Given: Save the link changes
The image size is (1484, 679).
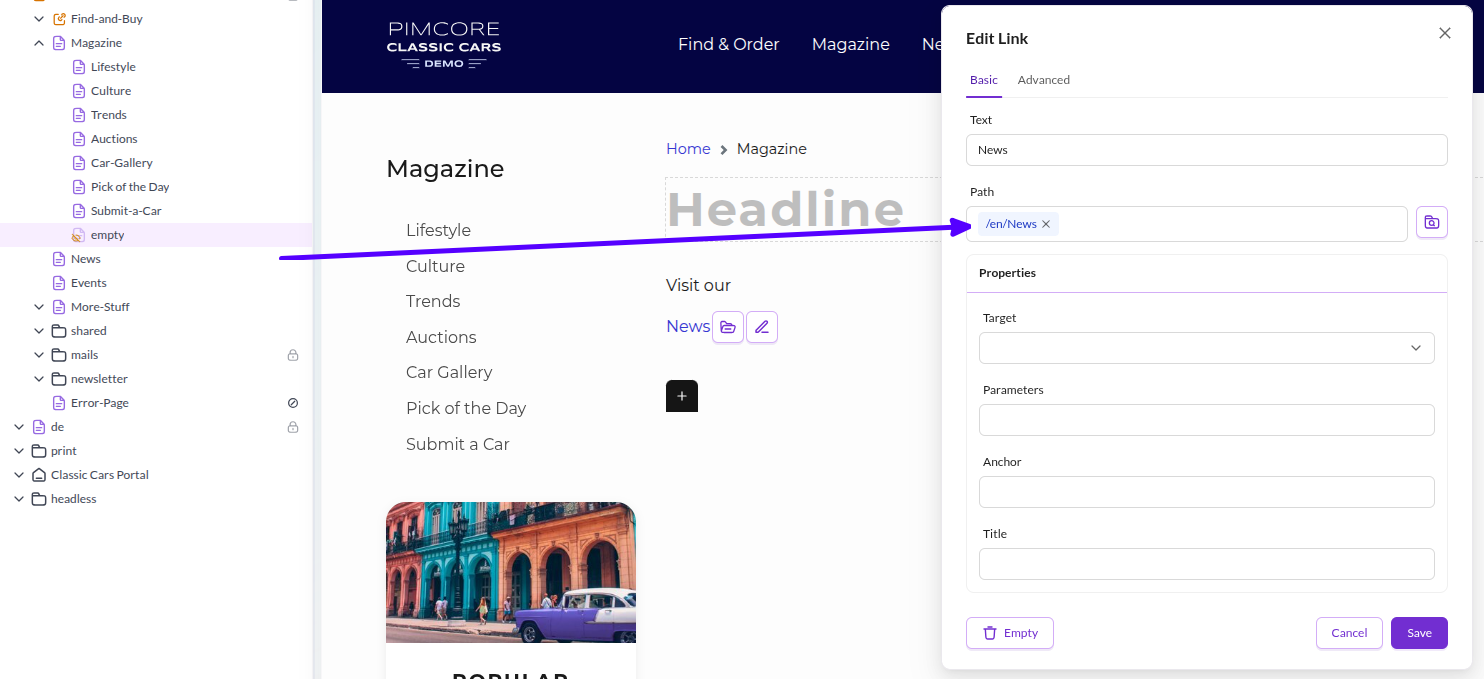Looking at the screenshot, I should pos(1419,633).
